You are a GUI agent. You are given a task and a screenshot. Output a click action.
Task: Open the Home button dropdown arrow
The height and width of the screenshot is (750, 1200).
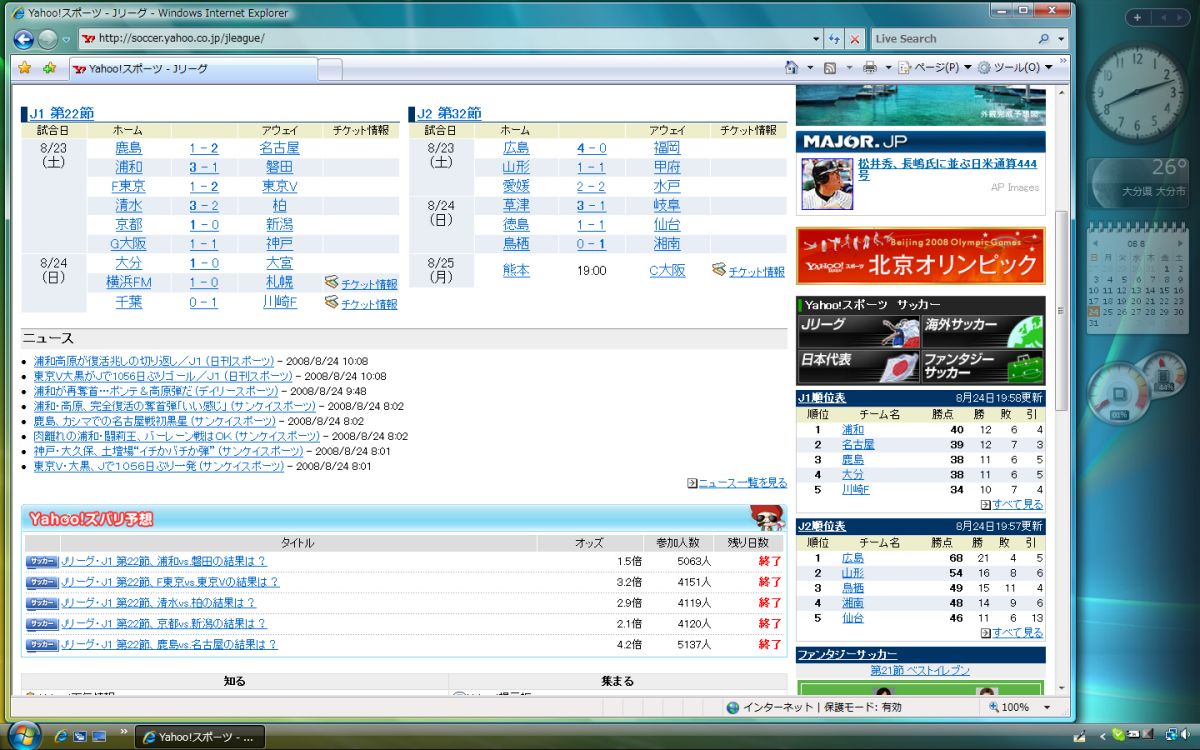(x=808, y=68)
